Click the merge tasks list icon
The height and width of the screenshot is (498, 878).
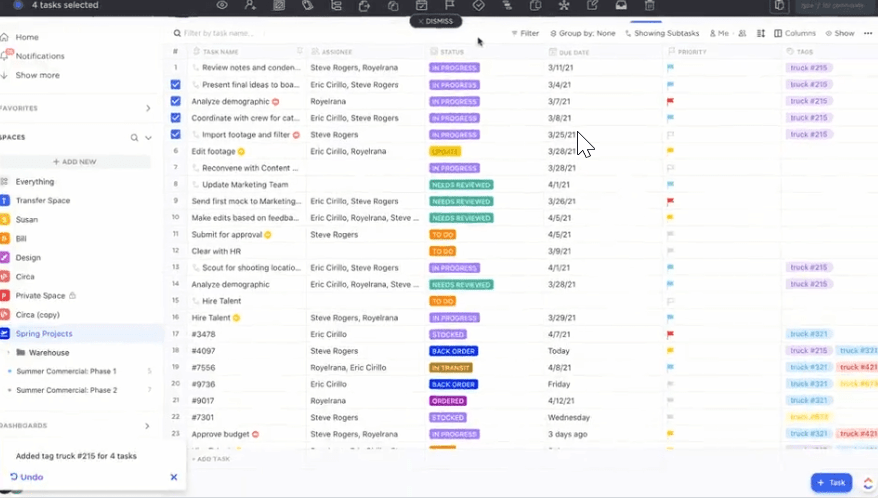[x=507, y=6]
